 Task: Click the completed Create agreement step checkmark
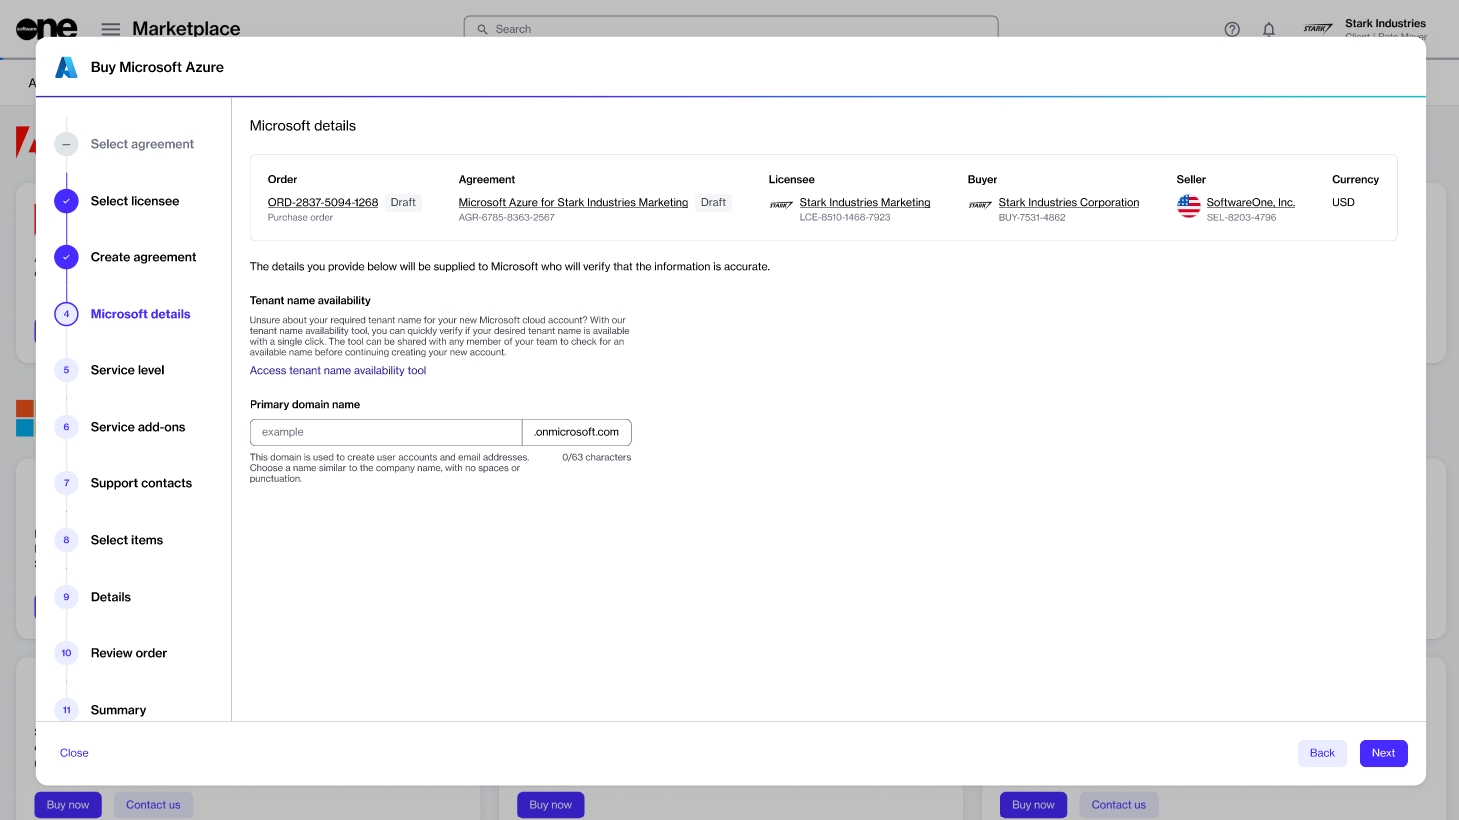[66, 257]
